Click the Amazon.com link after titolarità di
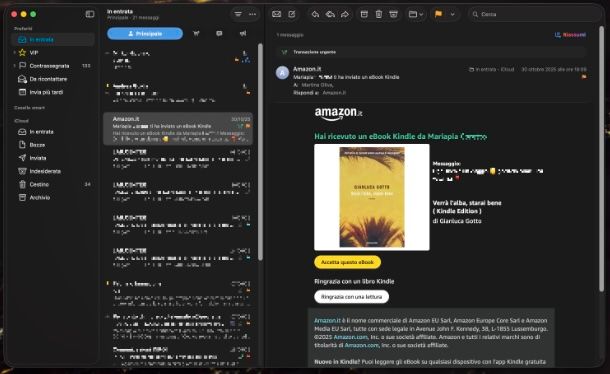The image size is (610, 374). [361, 345]
